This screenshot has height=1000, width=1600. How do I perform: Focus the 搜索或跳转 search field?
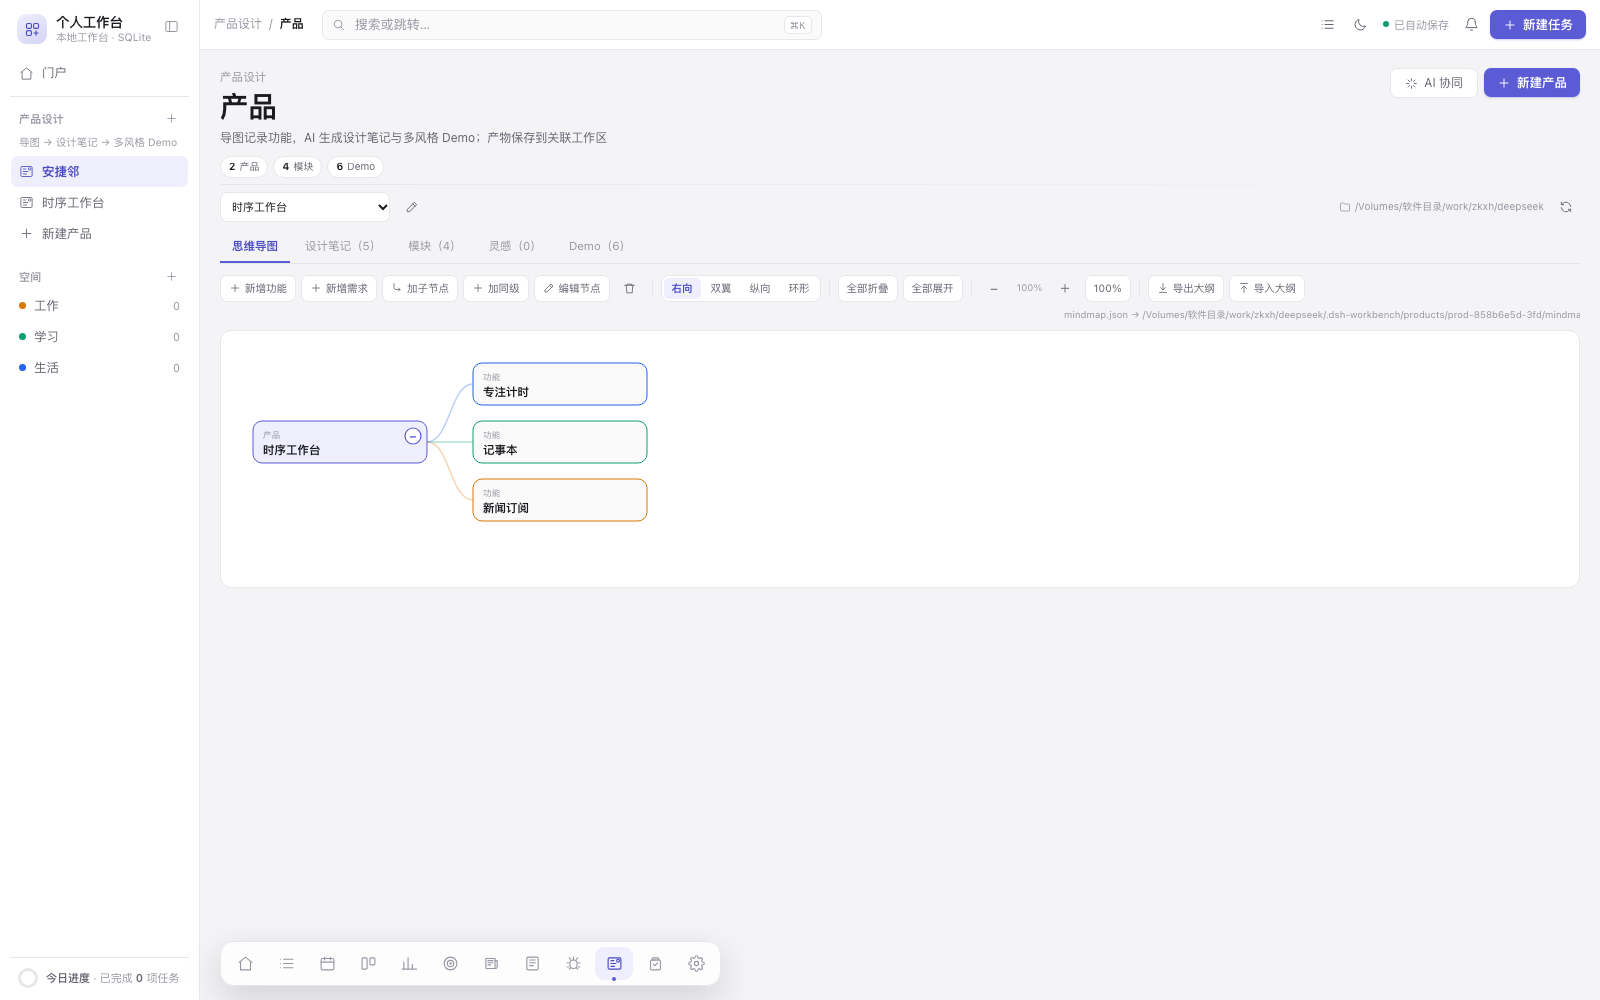(572, 25)
